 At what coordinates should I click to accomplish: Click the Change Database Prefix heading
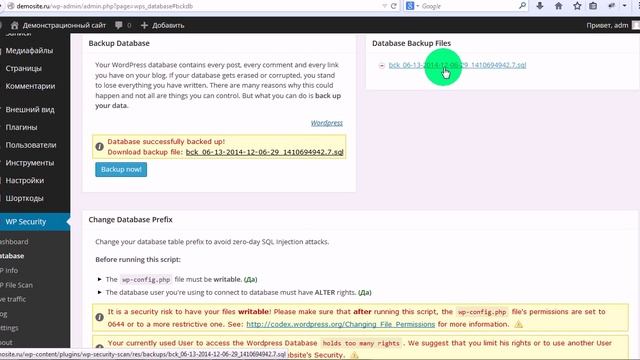click(x=131, y=220)
